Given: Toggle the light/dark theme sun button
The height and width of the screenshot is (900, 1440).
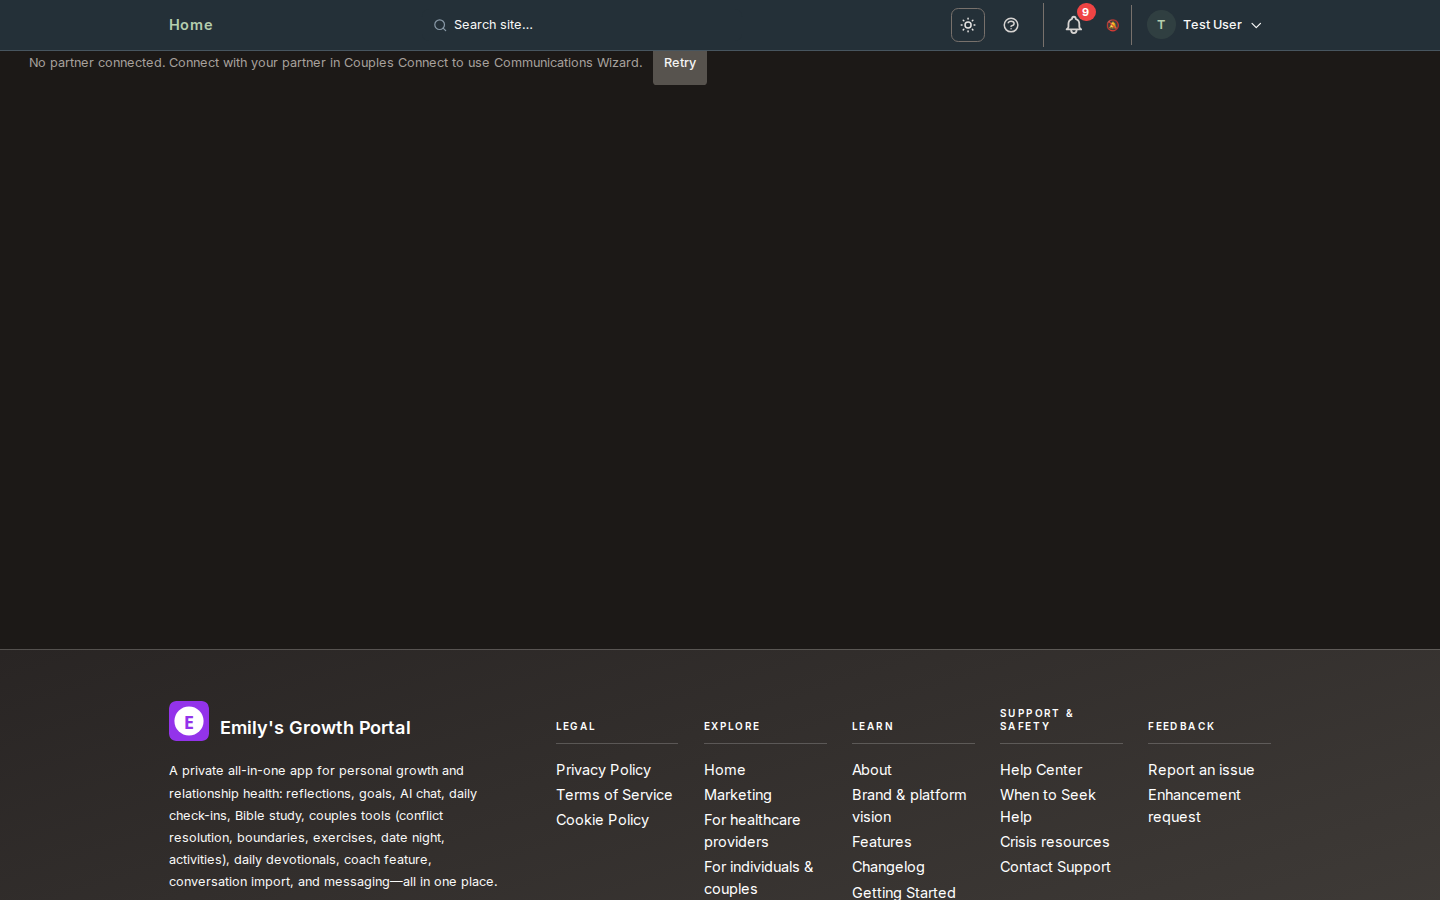Looking at the screenshot, I should coord(967,25).
